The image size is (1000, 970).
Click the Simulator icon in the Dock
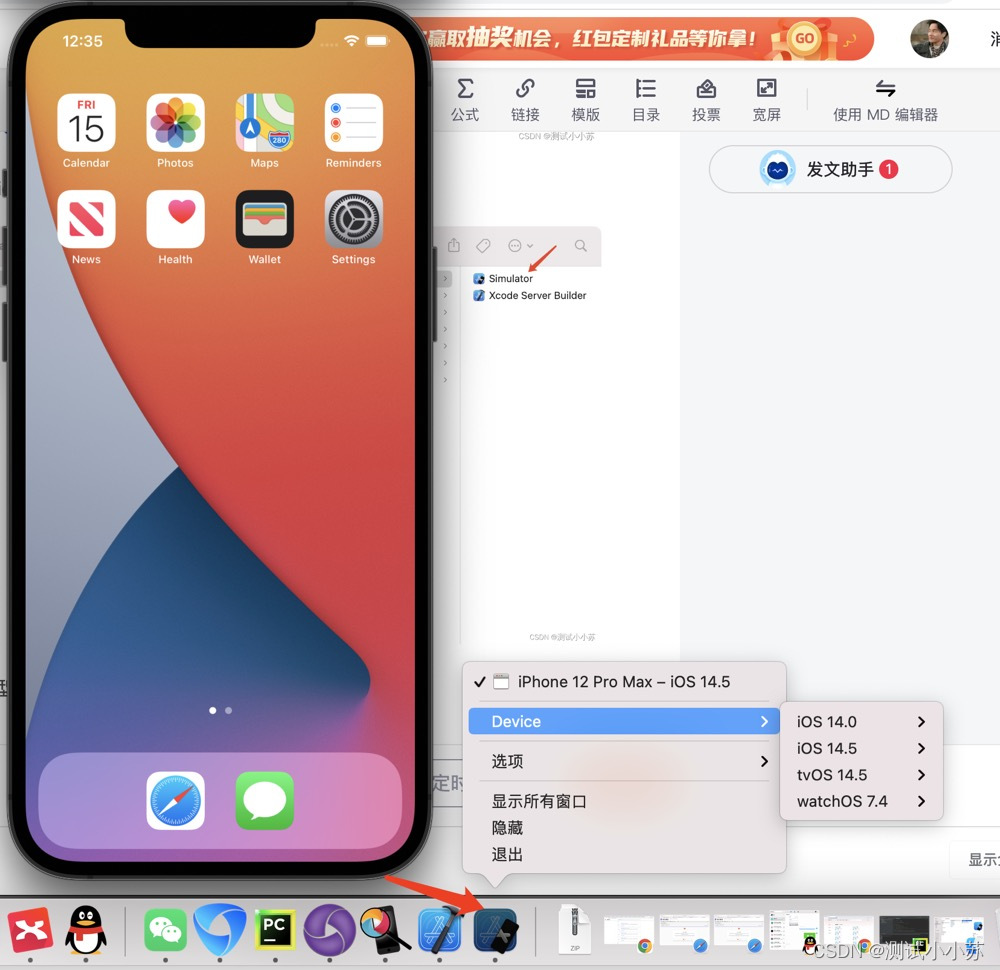pos(495,930)
